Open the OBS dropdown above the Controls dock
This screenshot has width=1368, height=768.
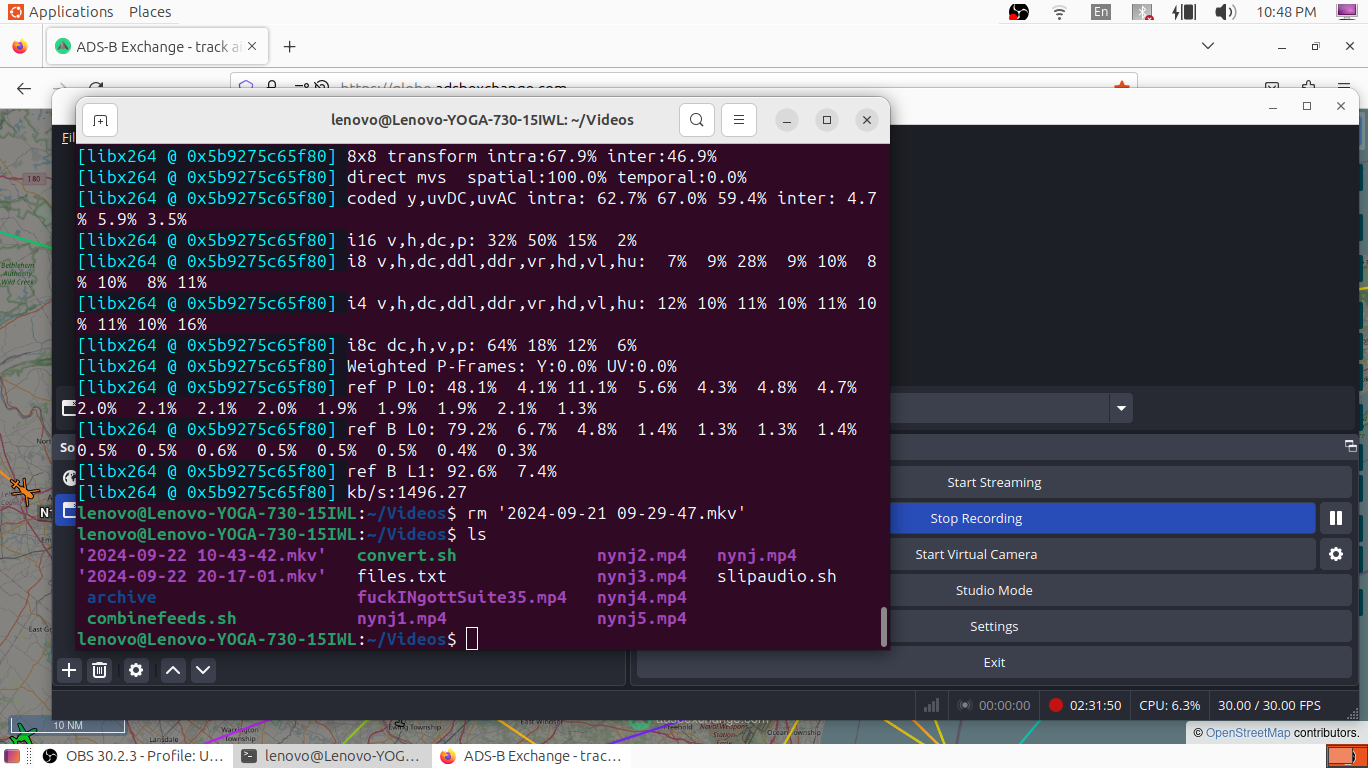click(1121, 408)
